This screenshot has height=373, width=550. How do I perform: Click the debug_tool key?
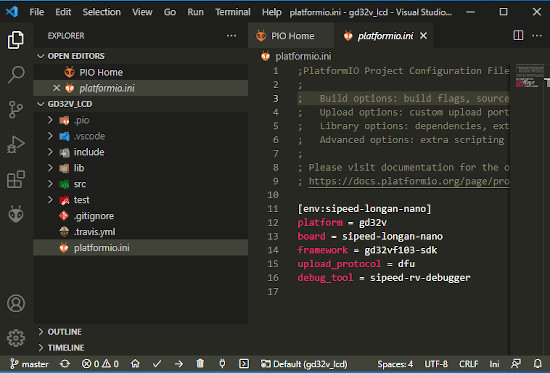325,278
